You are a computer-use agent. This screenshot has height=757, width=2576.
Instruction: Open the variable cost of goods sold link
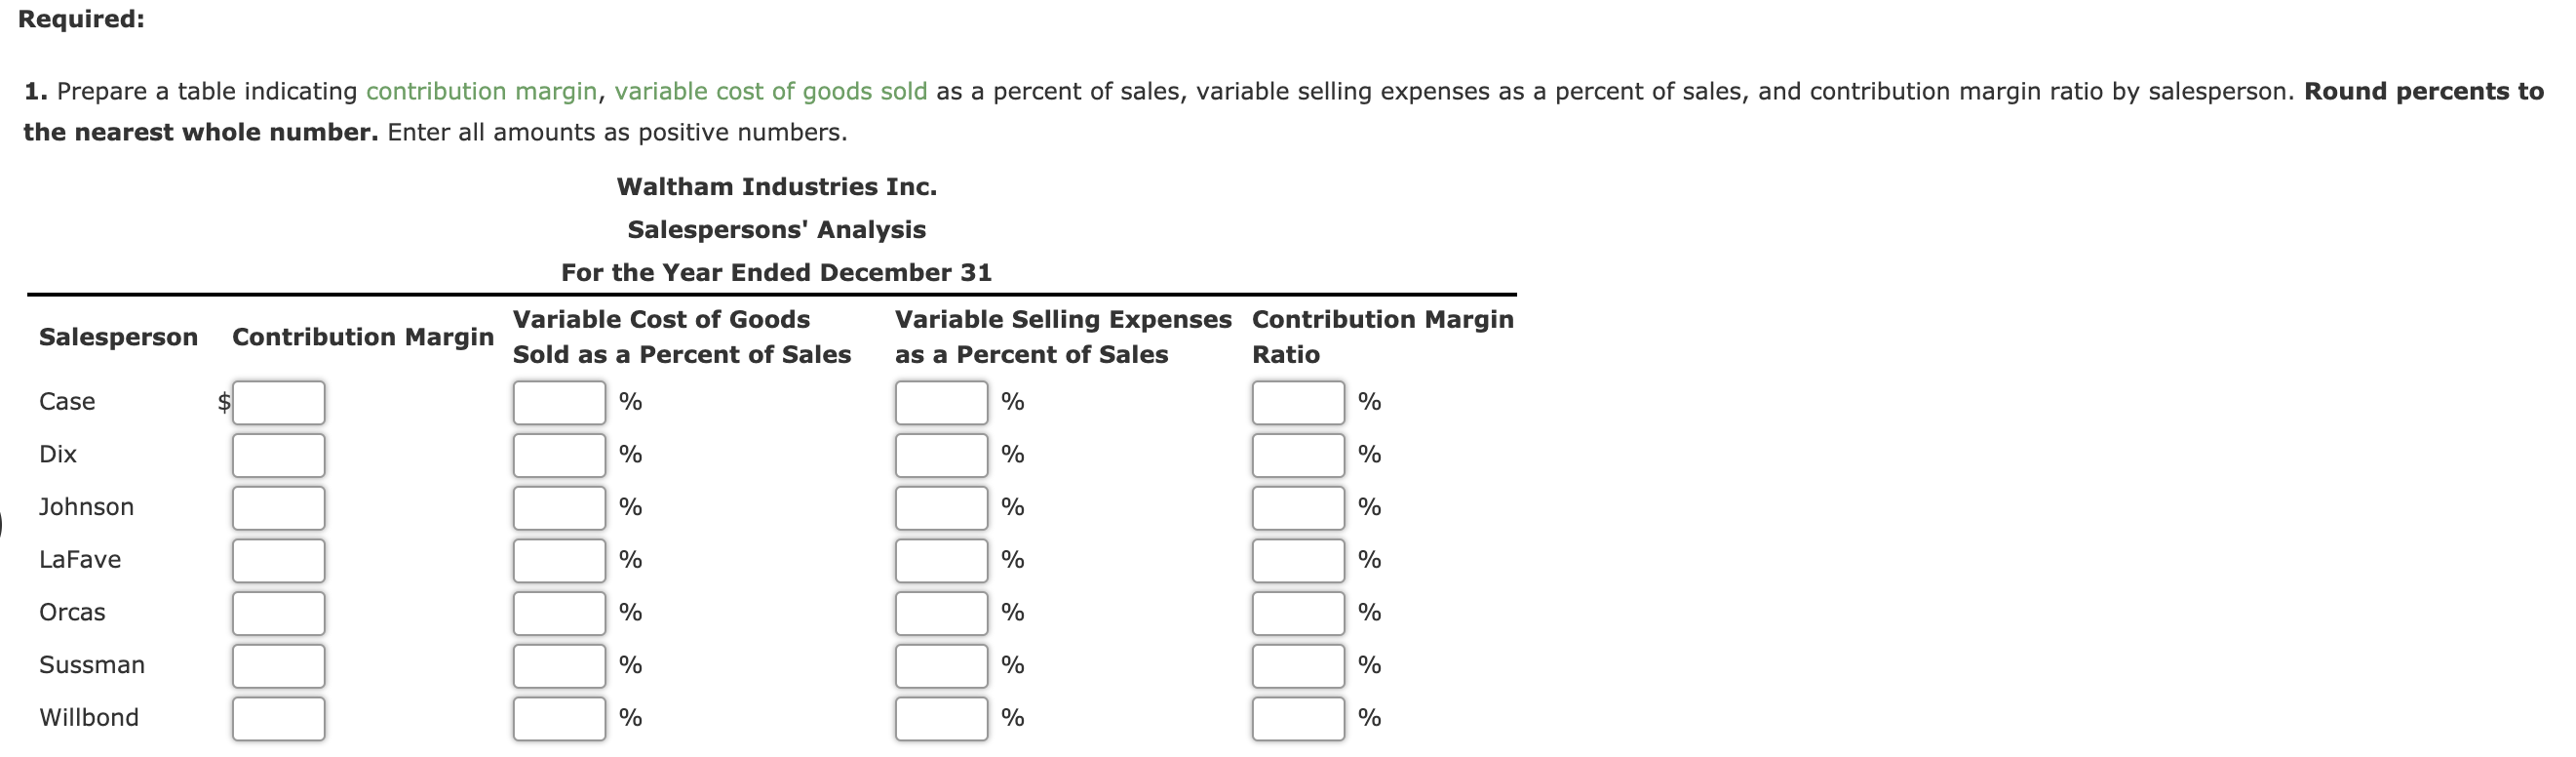tap(771, 92)
